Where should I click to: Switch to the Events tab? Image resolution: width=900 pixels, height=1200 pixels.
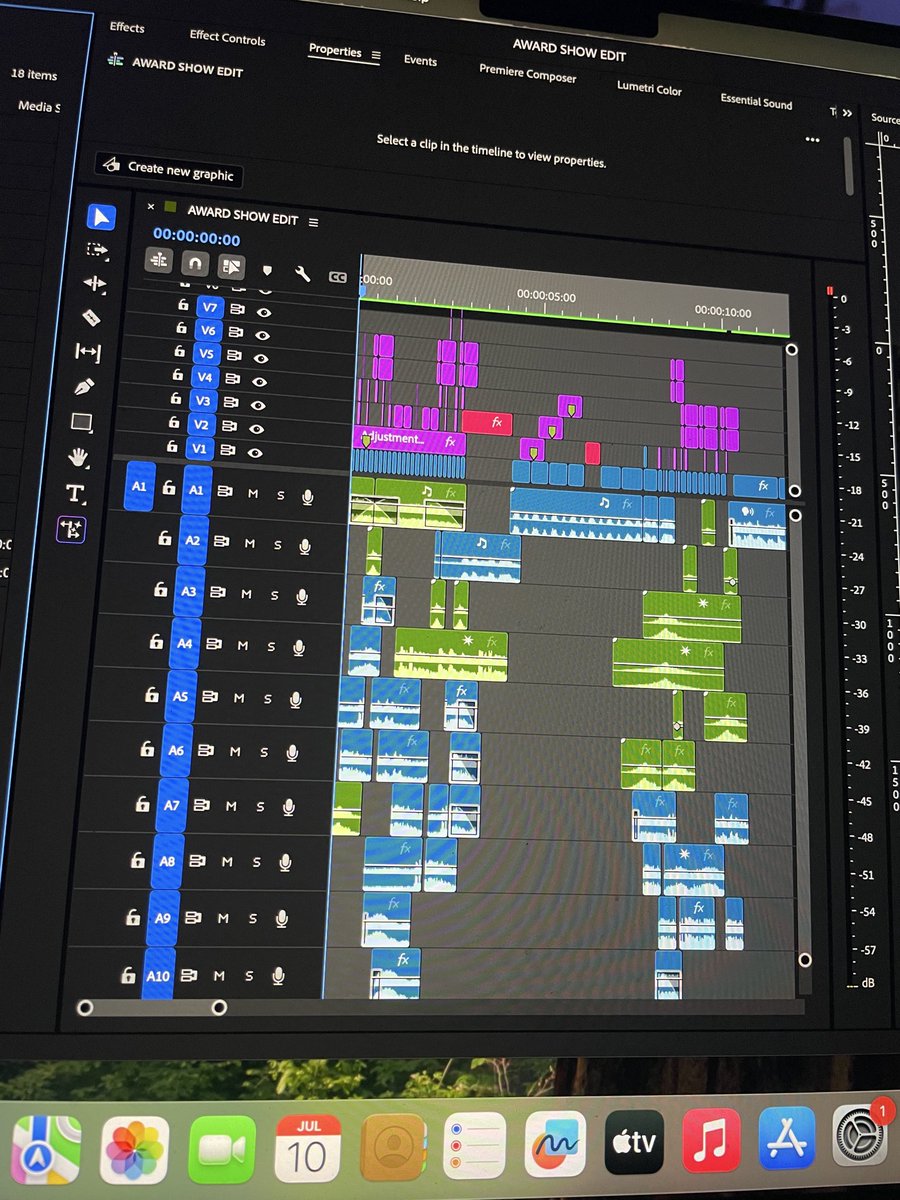[420, 61]
